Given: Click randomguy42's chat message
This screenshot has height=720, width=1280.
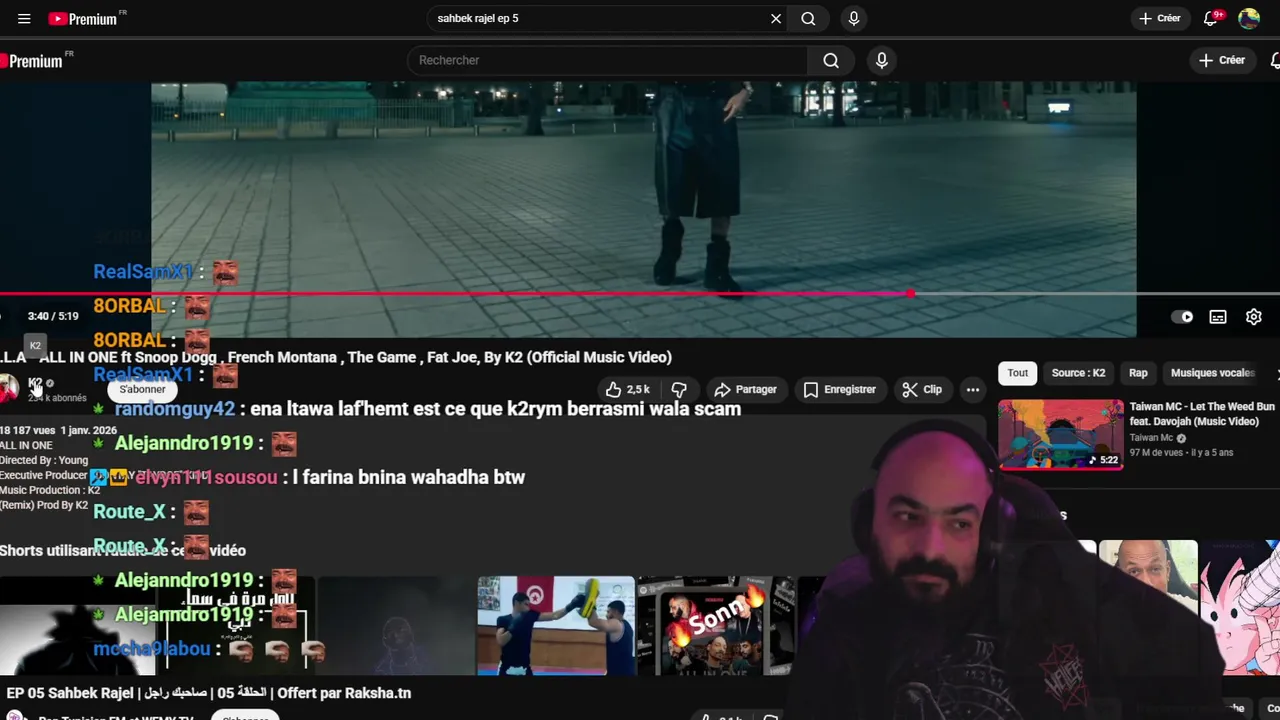Looking at the screenshot, I should 428,409.
